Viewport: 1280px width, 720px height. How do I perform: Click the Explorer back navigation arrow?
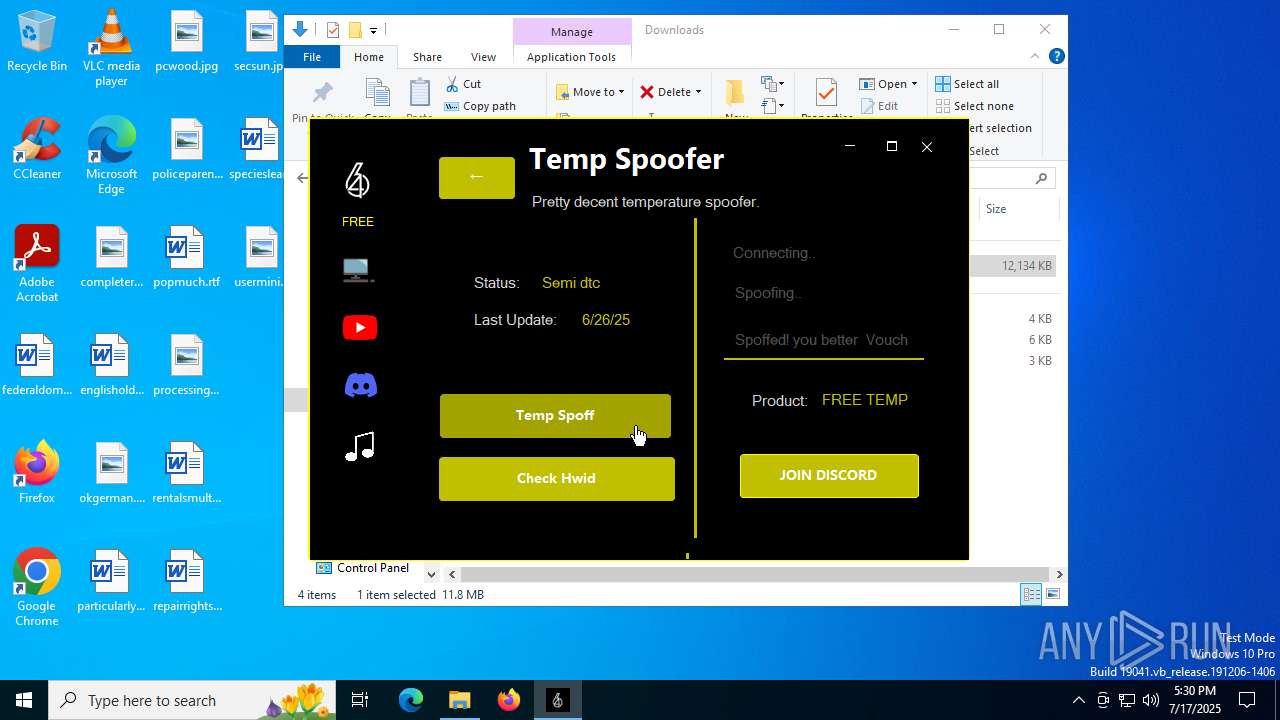303,178
